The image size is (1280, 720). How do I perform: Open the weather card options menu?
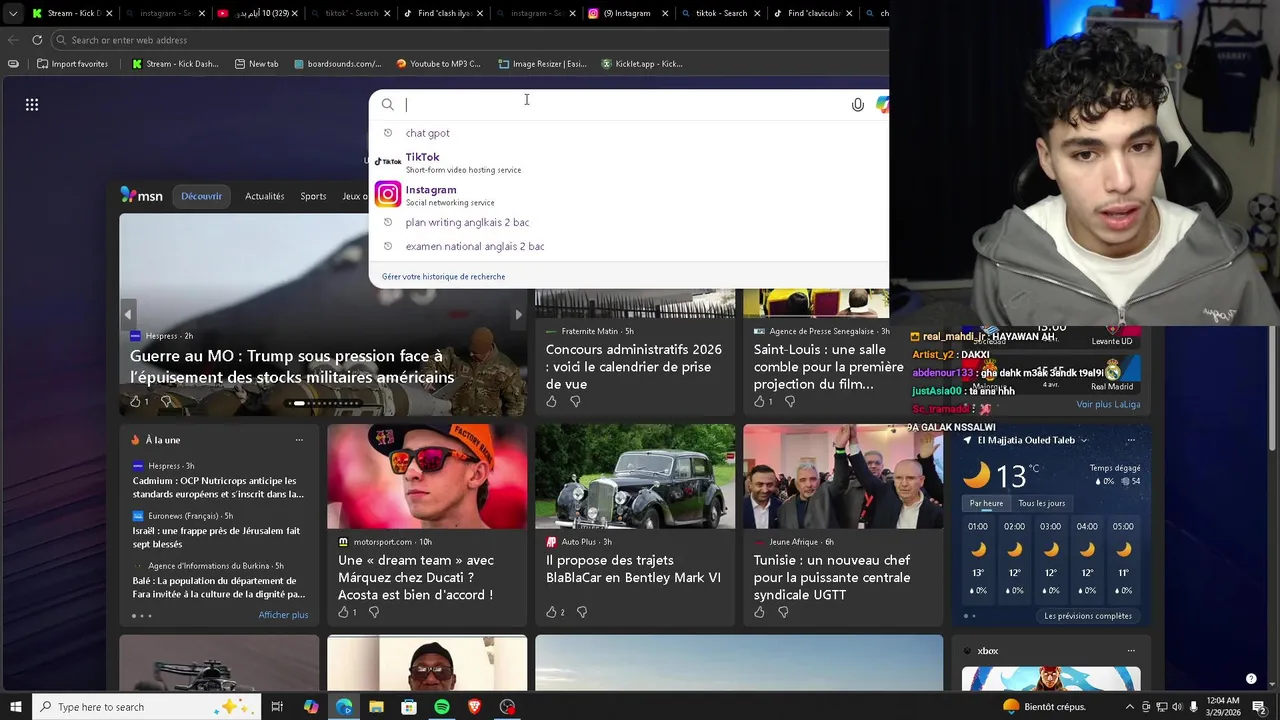coord(1131,440)
